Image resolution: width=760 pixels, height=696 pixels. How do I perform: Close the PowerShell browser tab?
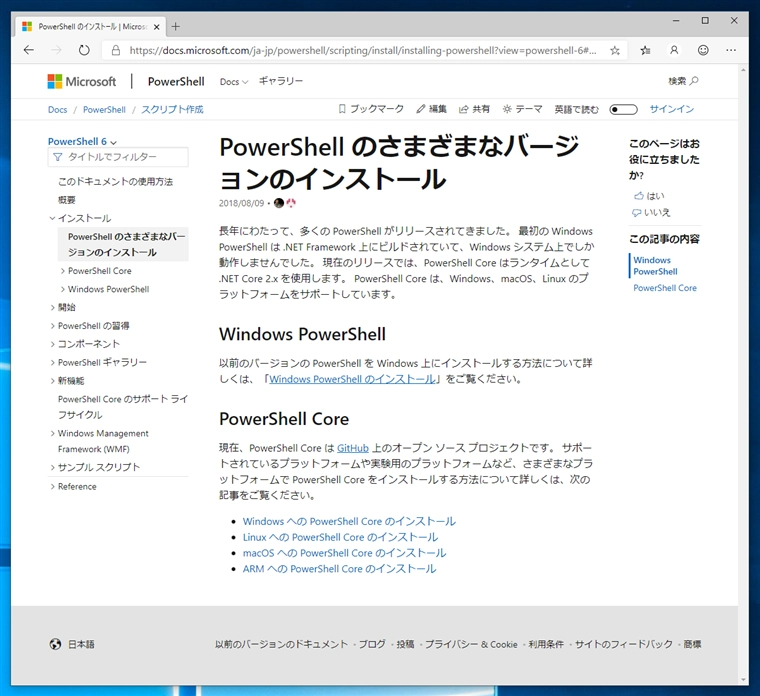point(157,27)
